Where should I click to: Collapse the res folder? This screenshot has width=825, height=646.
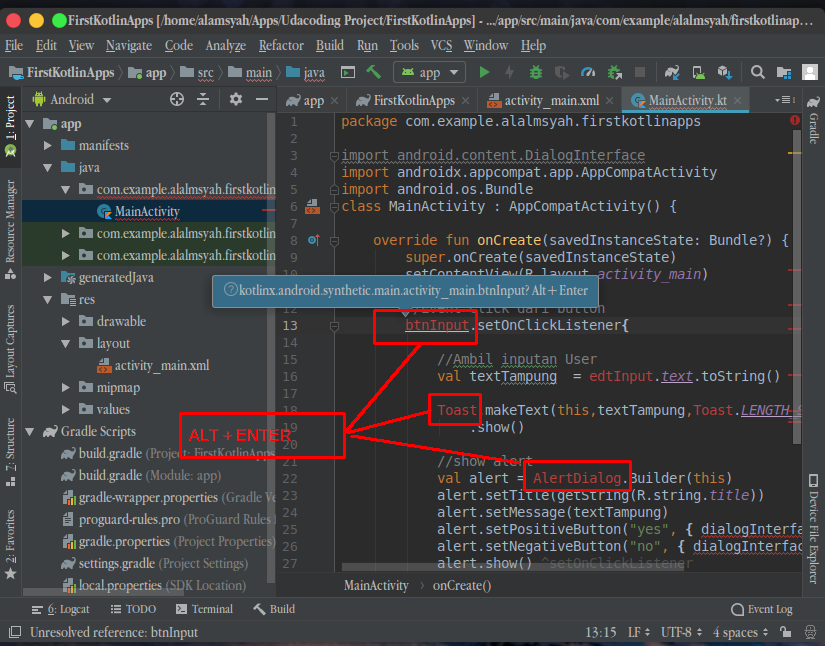(48, 299)
